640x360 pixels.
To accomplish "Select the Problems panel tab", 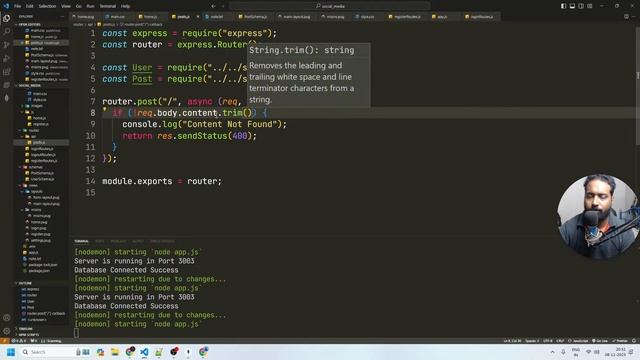I will tap(118, 241).
